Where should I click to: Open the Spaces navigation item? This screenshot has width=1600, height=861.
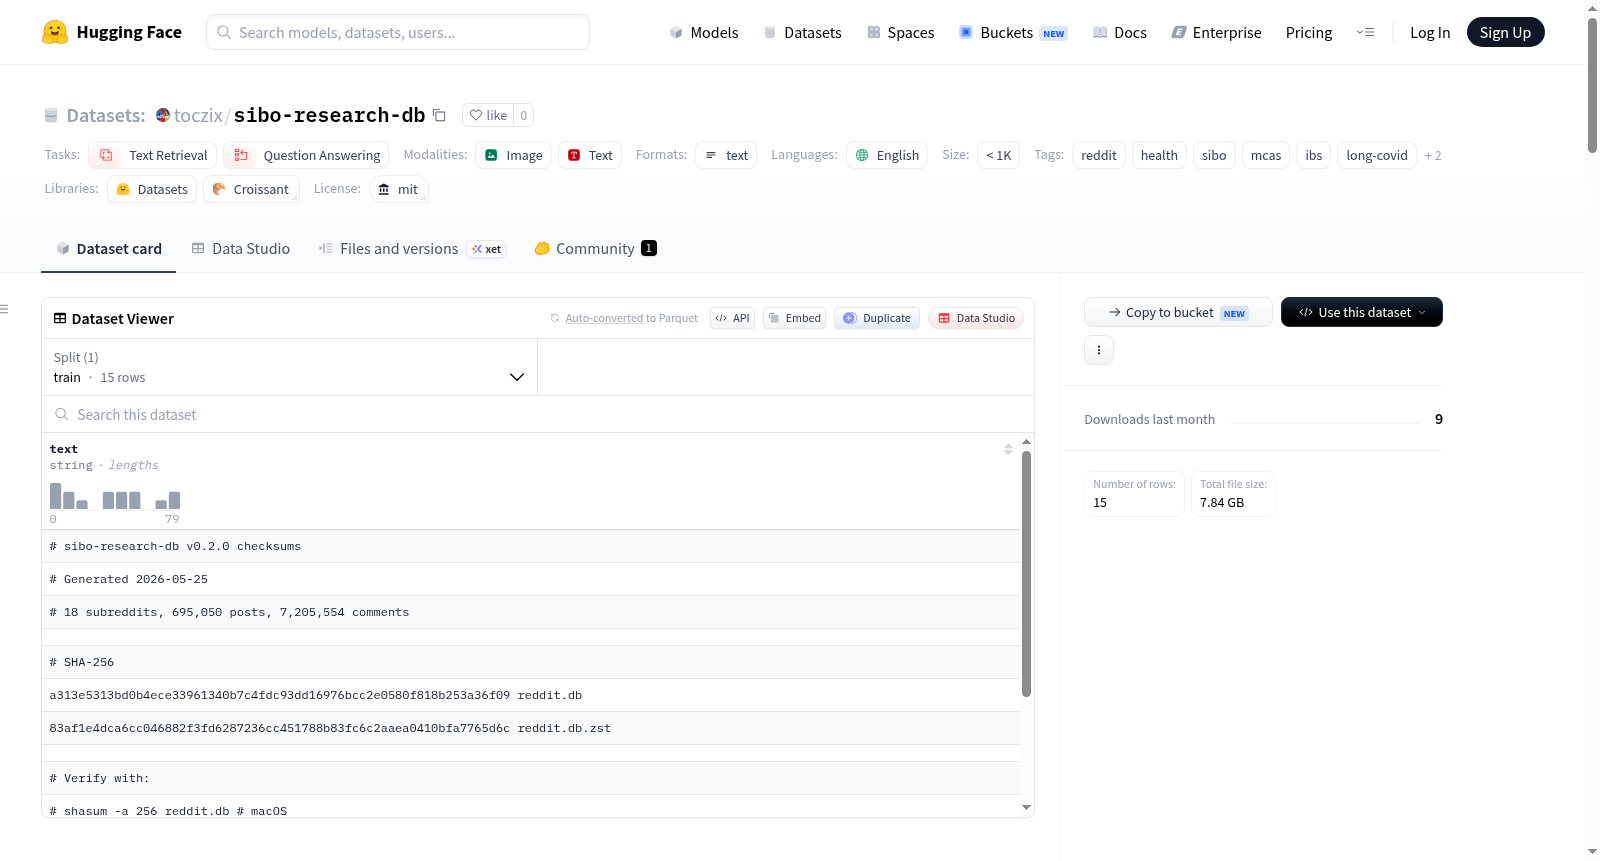(900, 32)
